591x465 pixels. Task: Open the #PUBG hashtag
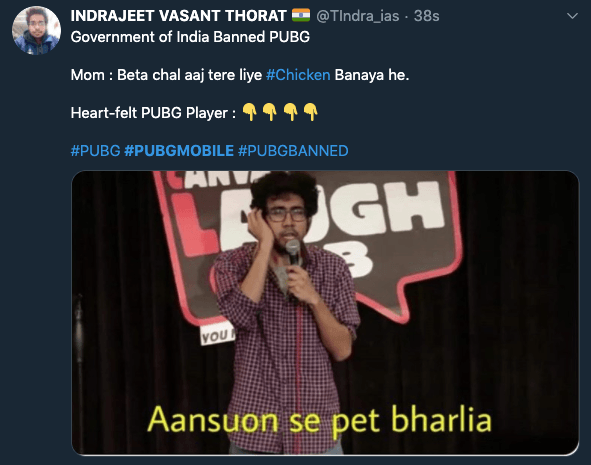click(x=95, y=151)
